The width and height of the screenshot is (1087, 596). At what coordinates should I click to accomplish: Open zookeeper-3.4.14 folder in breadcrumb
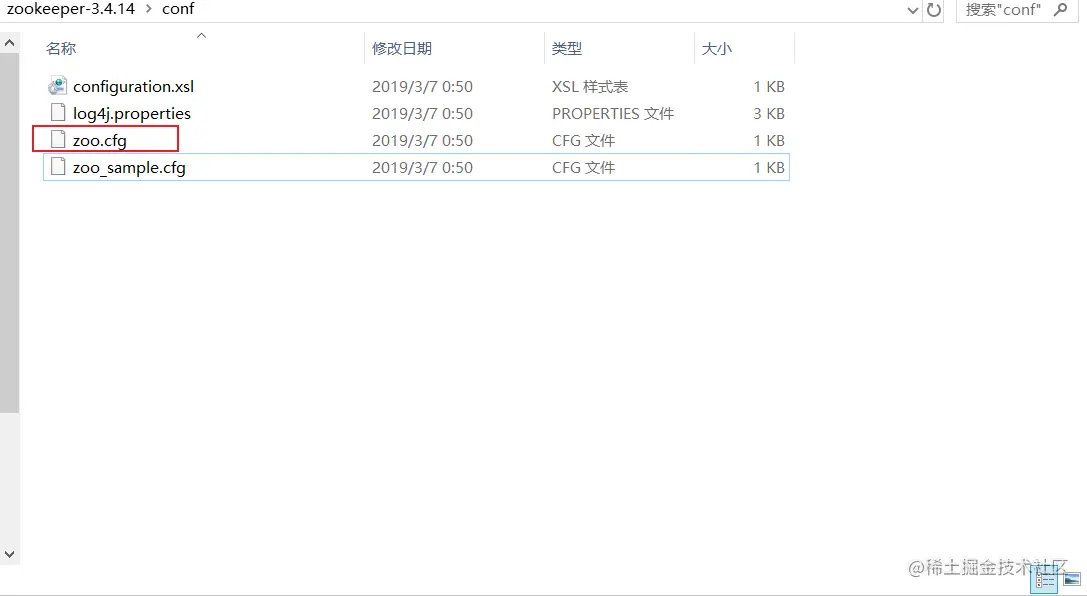point(71,9)
